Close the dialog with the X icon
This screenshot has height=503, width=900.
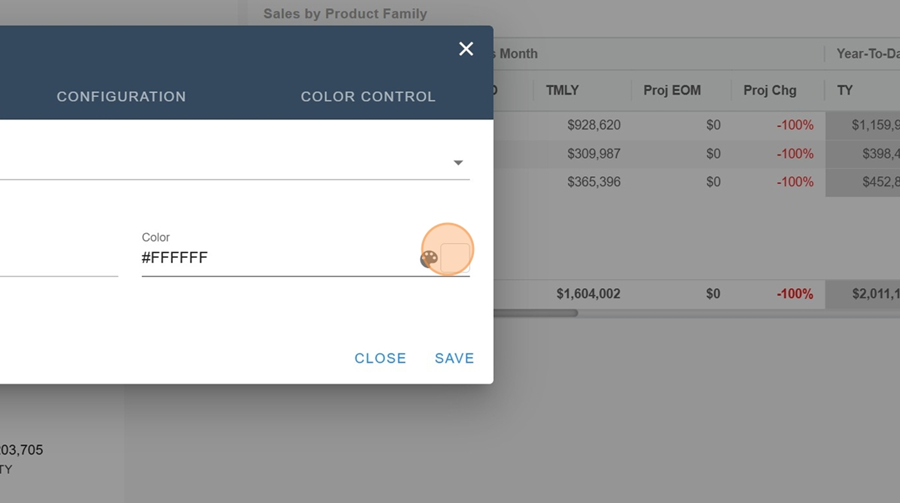pyautogui.click(x=466, y=49)
